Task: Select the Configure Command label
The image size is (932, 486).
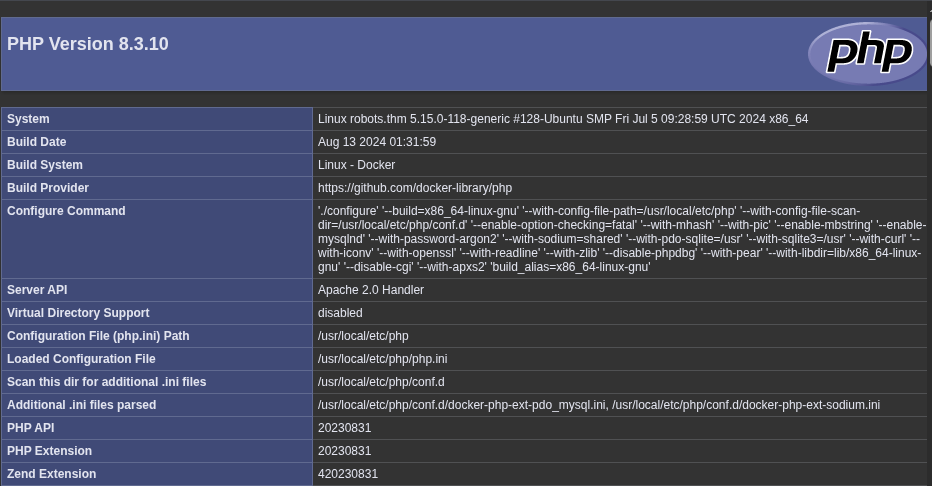Action: pyautogui.click(x=66, y=211)
